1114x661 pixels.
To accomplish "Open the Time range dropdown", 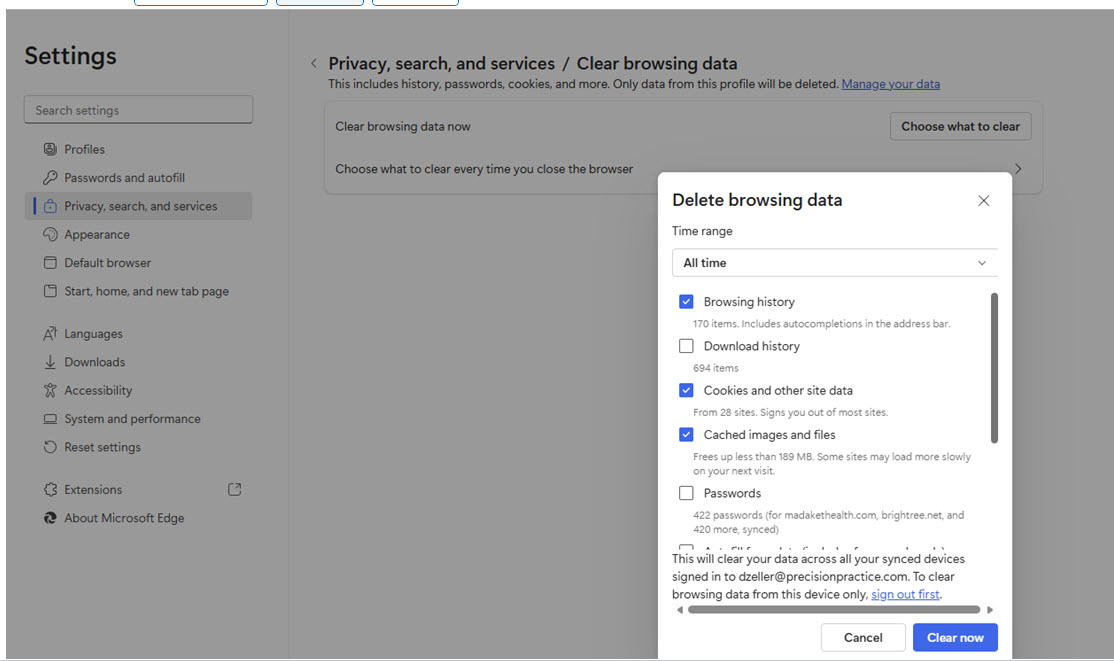I will (834, 263).
